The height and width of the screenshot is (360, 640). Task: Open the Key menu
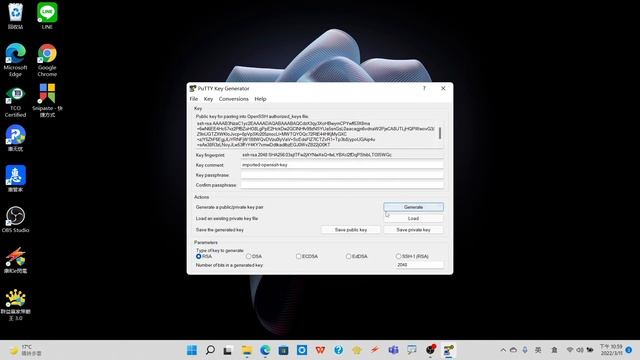(208, 99)
